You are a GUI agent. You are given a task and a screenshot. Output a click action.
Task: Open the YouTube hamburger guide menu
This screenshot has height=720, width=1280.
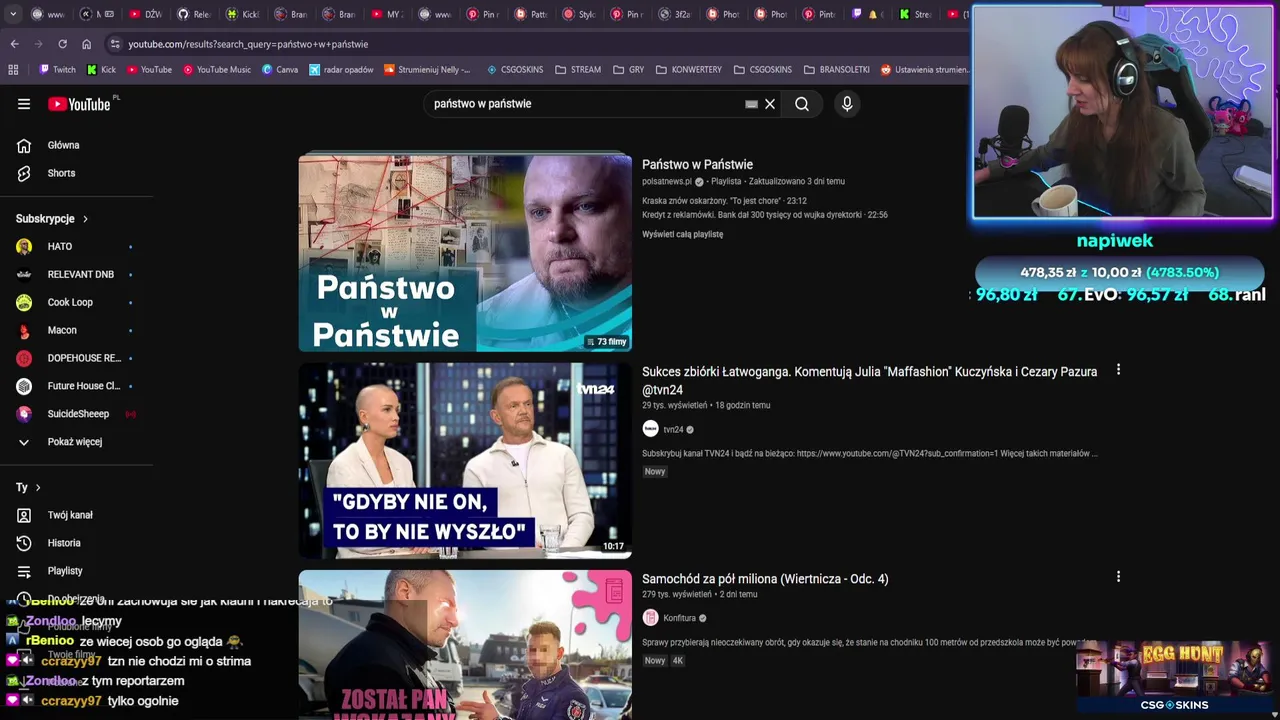(x=24, y=104)
